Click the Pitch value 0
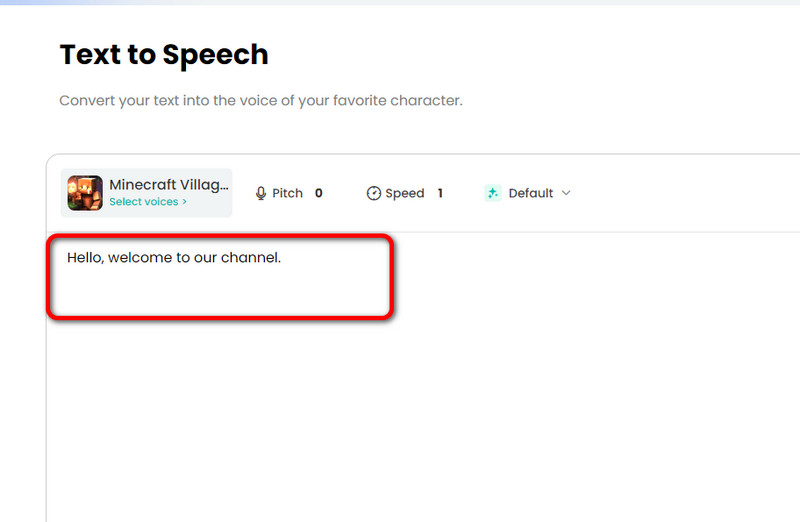 coord(319,193)
